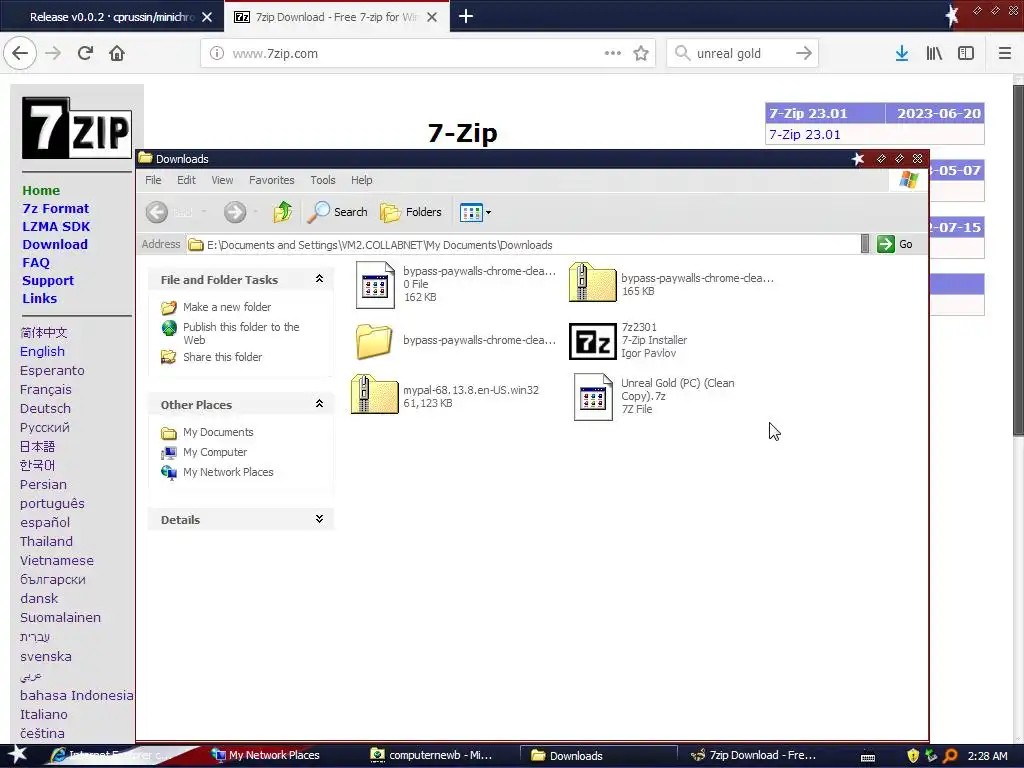Viewport: 1024px width, 768px height.
Task: Click the yellow shield tray icon
Action: [x=913, y=756]
